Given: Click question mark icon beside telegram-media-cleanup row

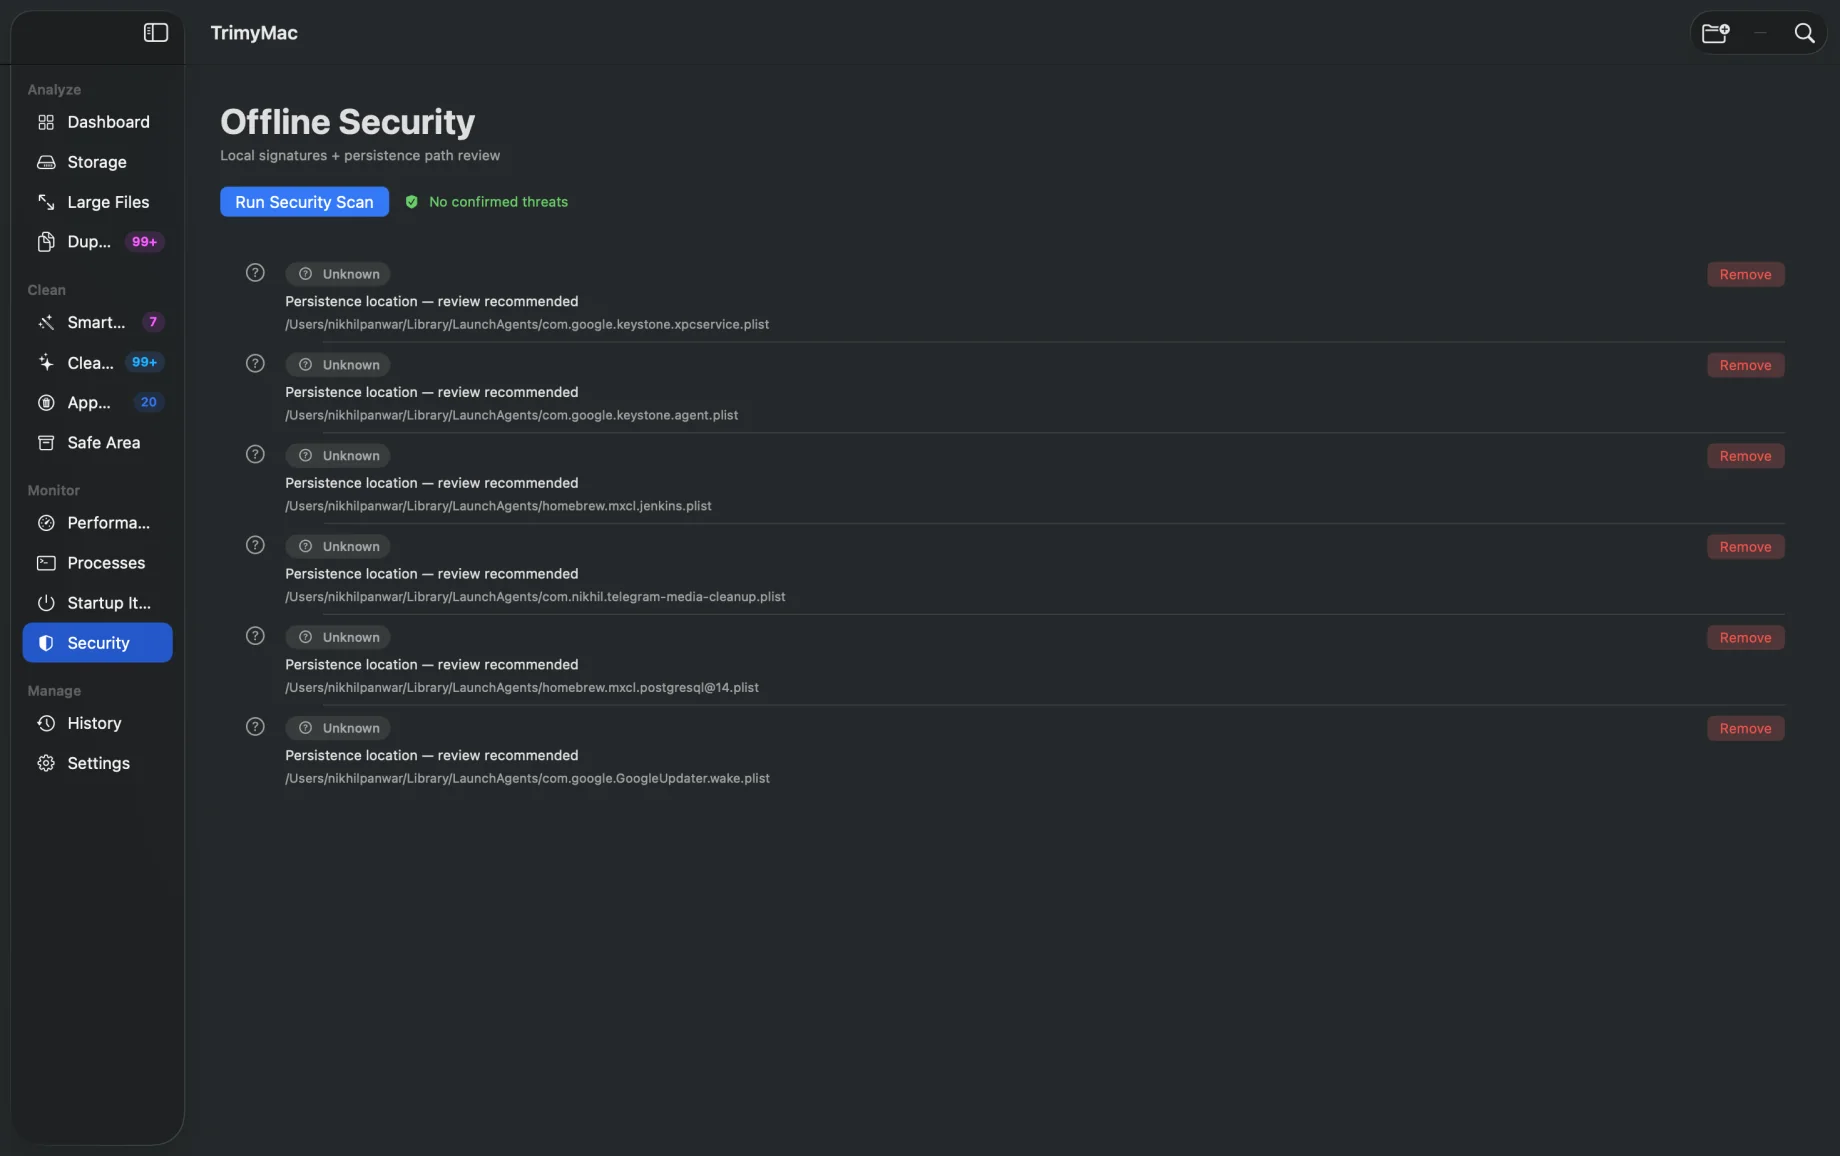Looking at the screenshot, I should [255, 546].
